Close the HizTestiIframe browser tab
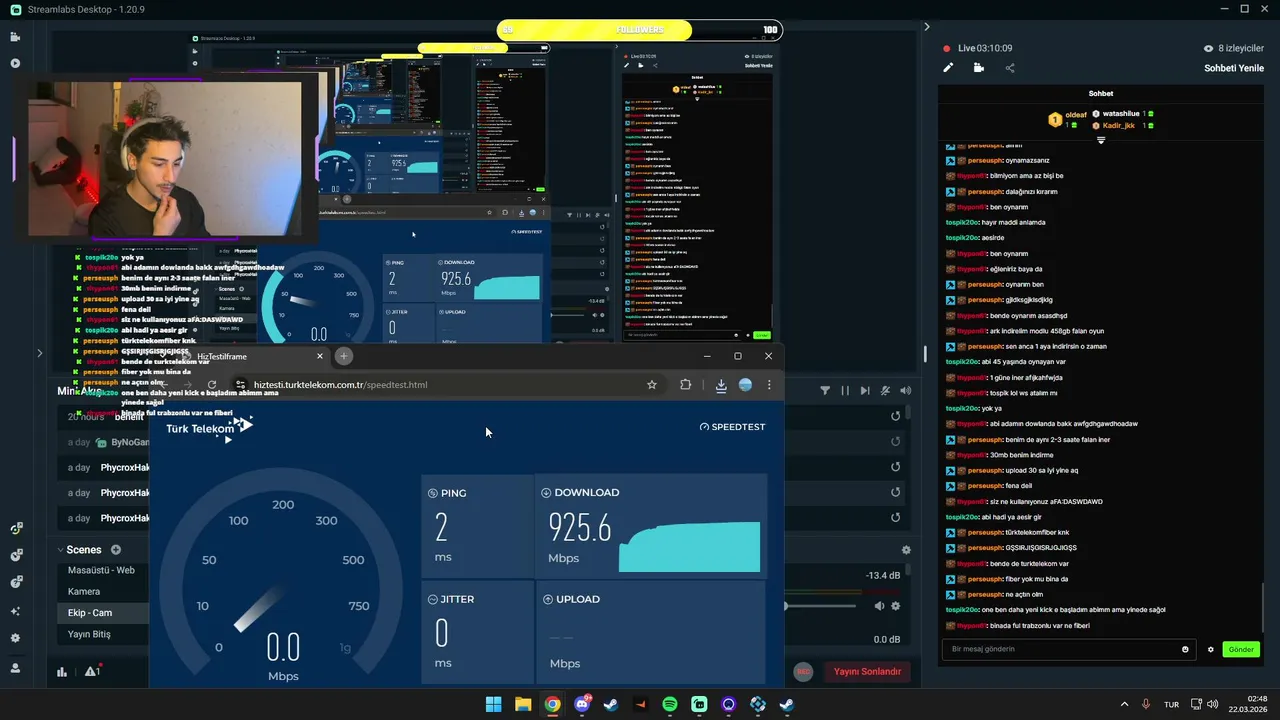This screenshot has height=720, width=1280. [x=320, y=356]
